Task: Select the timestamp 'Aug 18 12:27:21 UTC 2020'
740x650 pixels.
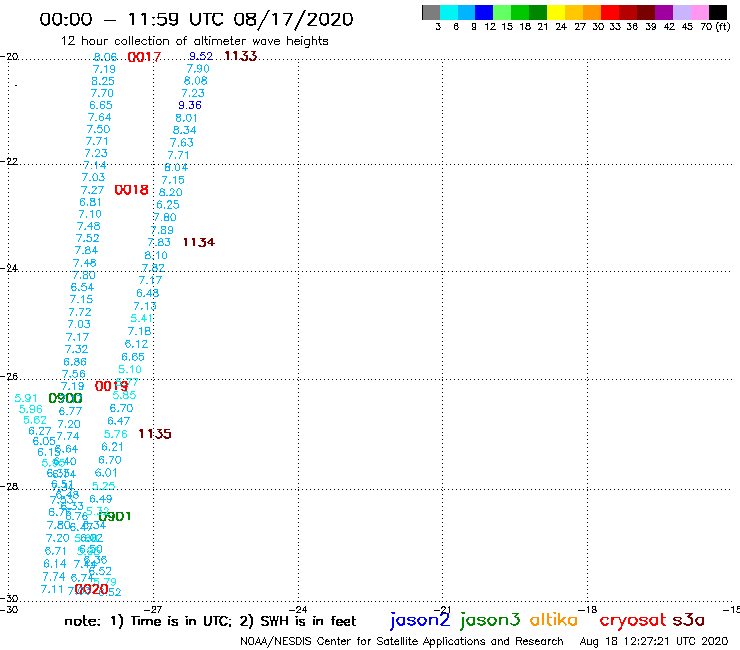Action: coord(654,641)
